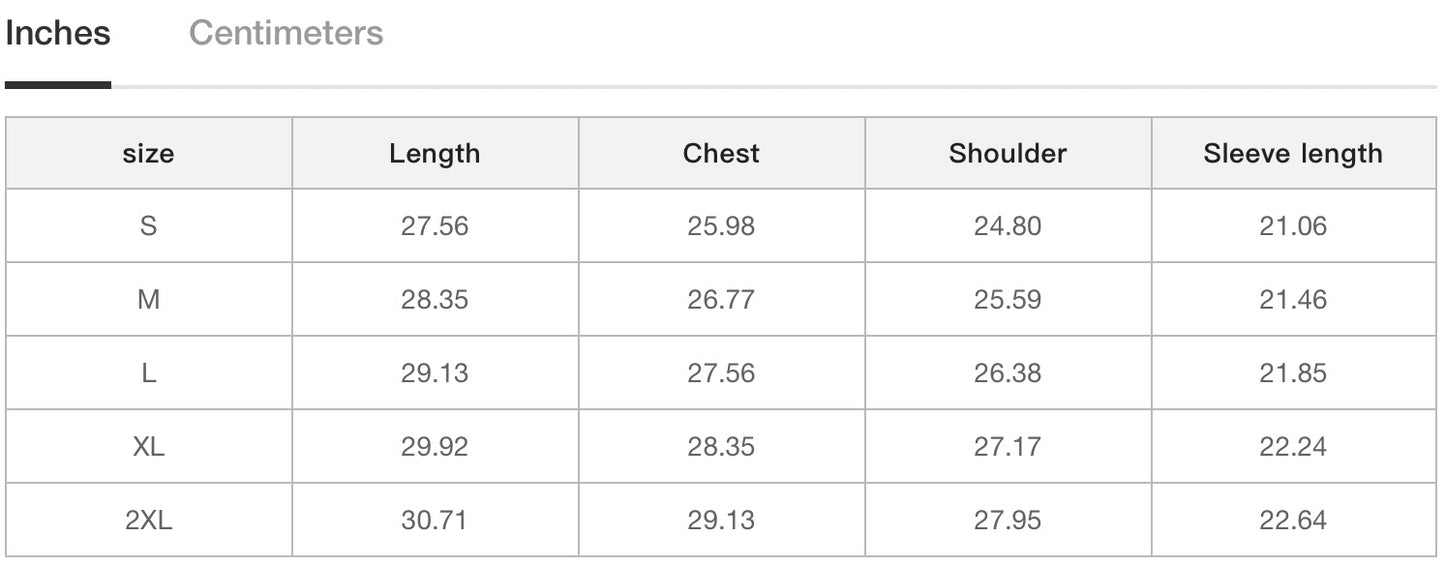The image size is (1445, 566).
Task: Click the size column header
Action: [148, 153]
